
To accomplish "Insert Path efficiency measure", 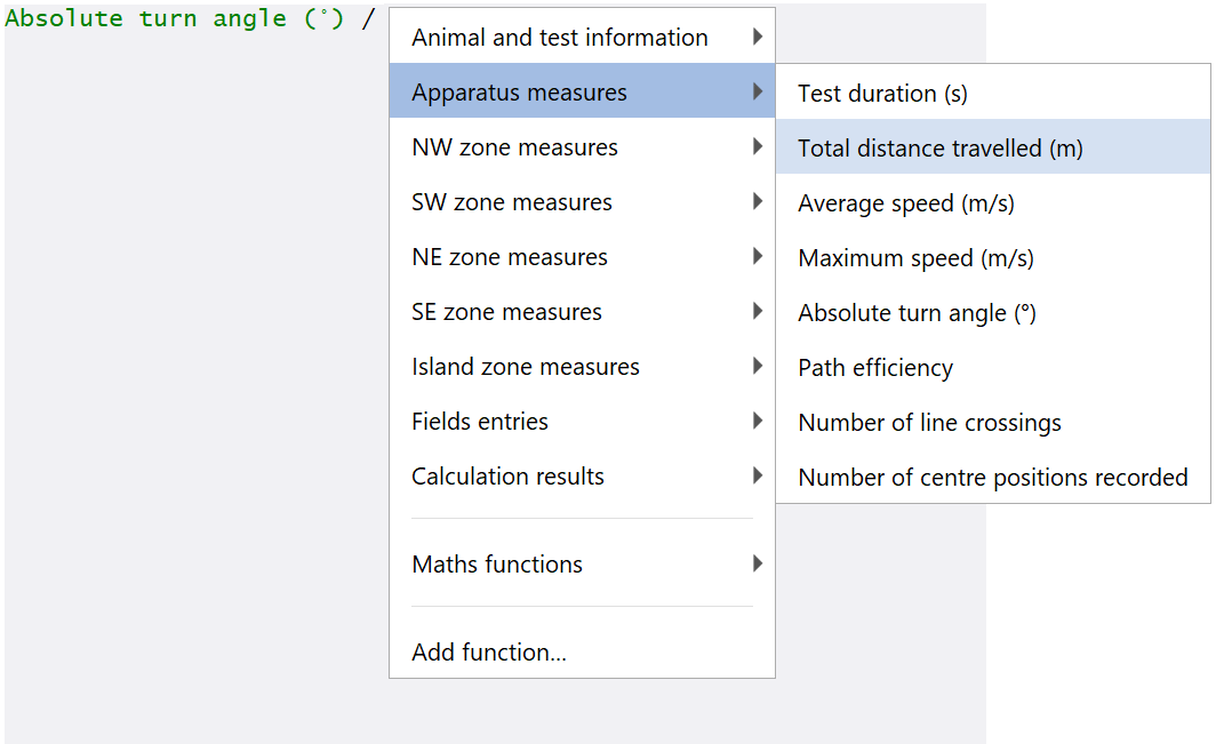I will pyautogui.click(x=993, y=368).
